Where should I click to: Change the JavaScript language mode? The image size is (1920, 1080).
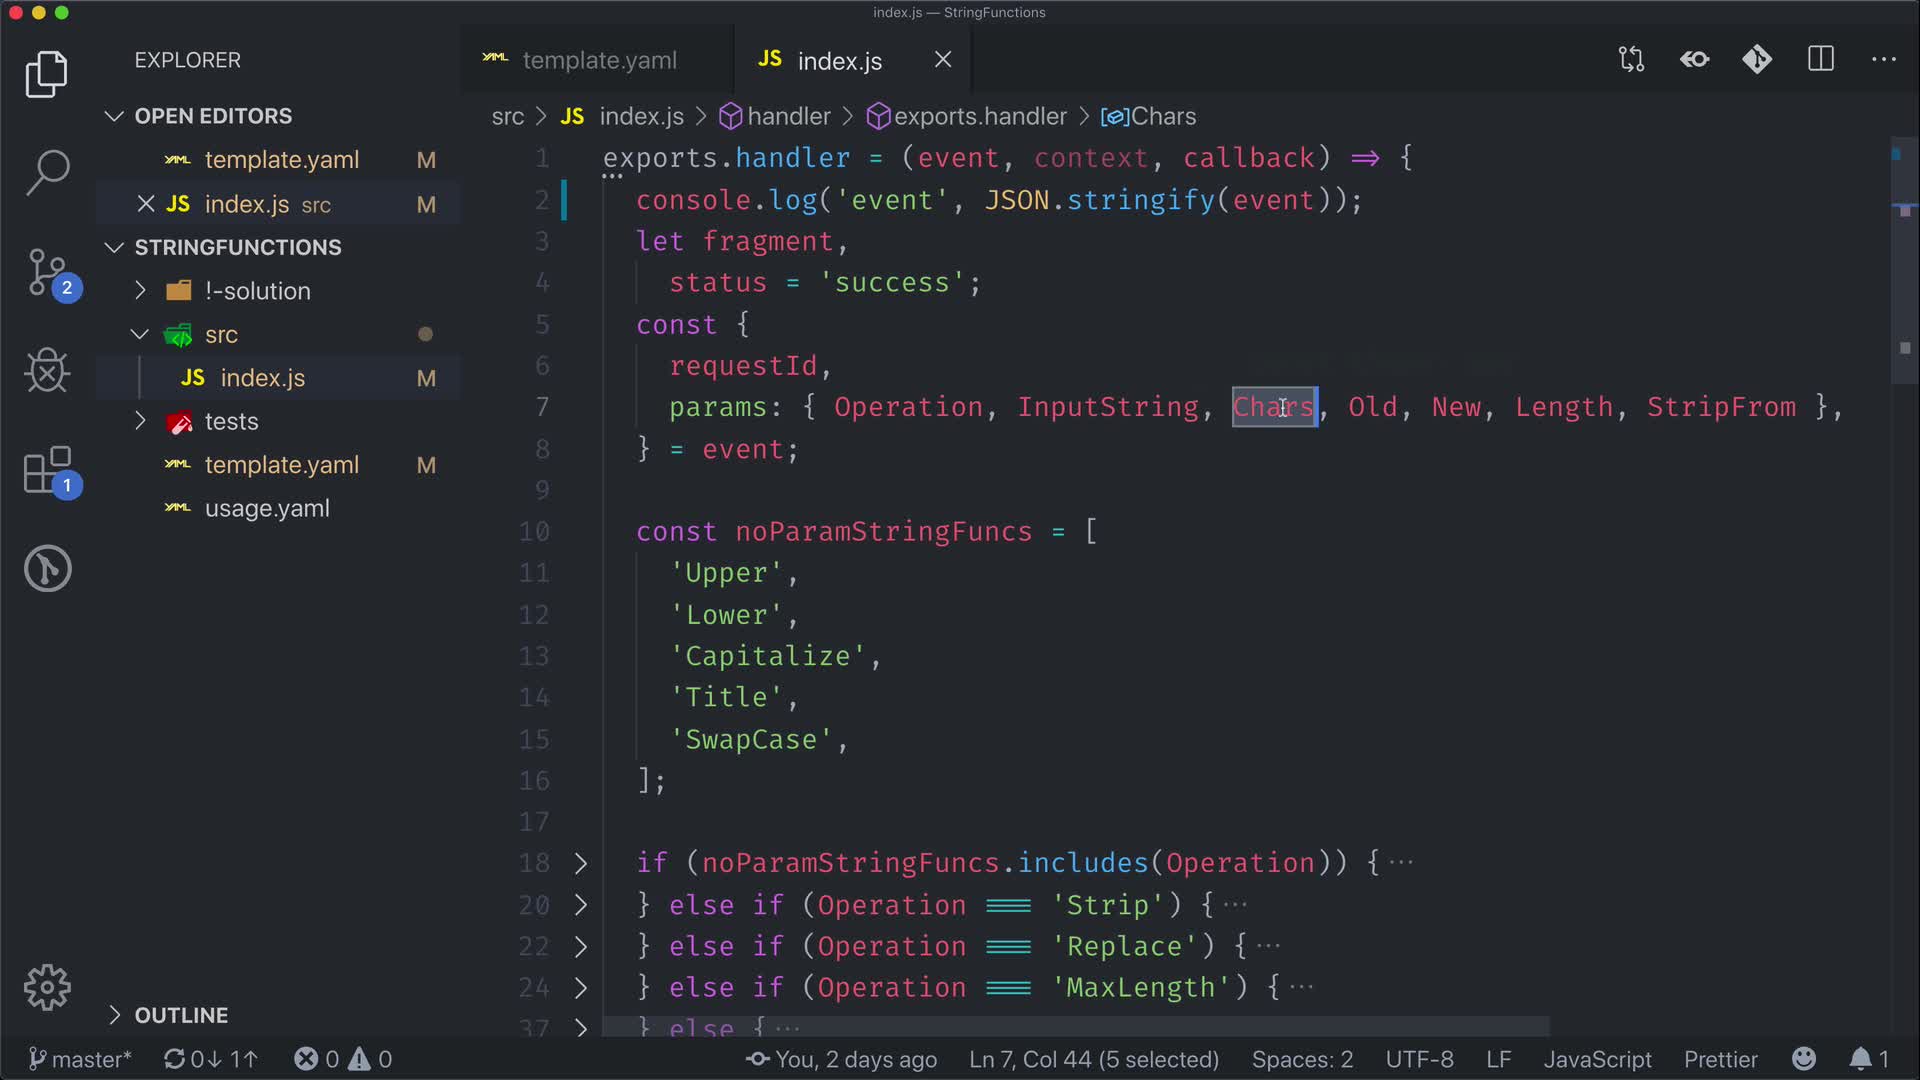[1597, 1059]
